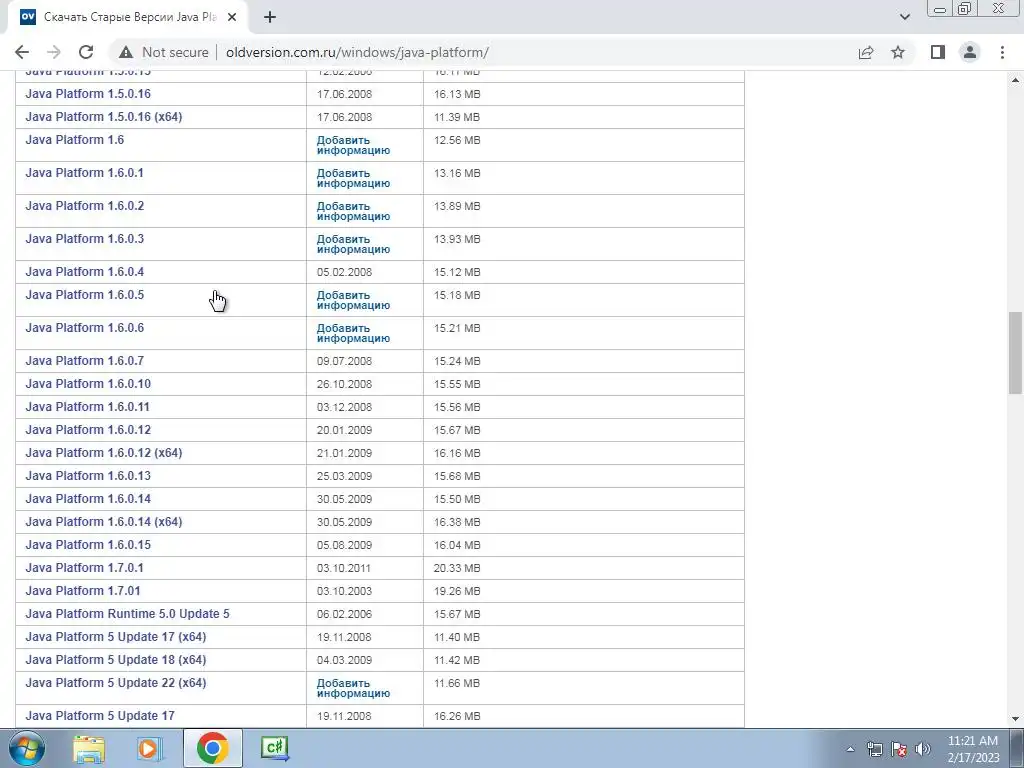Click the network tray icon
1024x768 pixels.
[x=874, y=749]
